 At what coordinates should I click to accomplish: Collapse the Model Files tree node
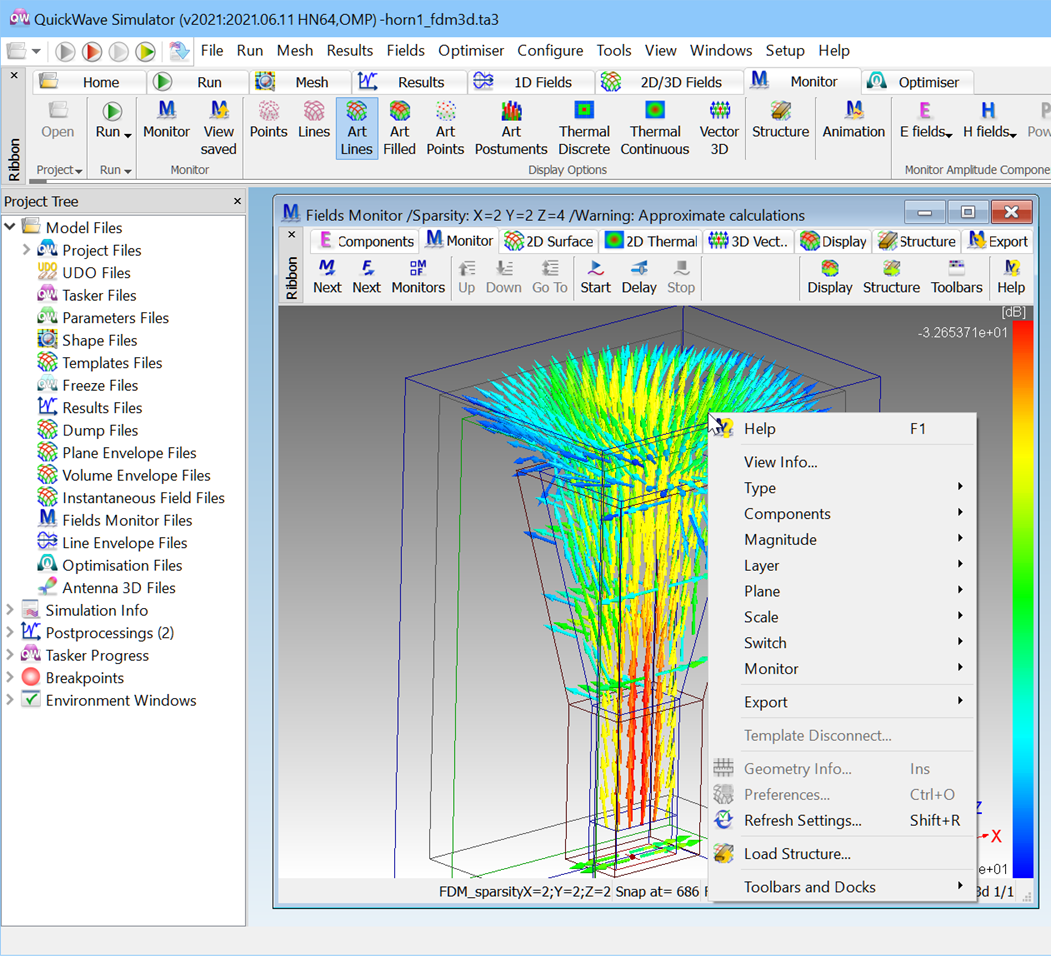(x=10, y=227)
